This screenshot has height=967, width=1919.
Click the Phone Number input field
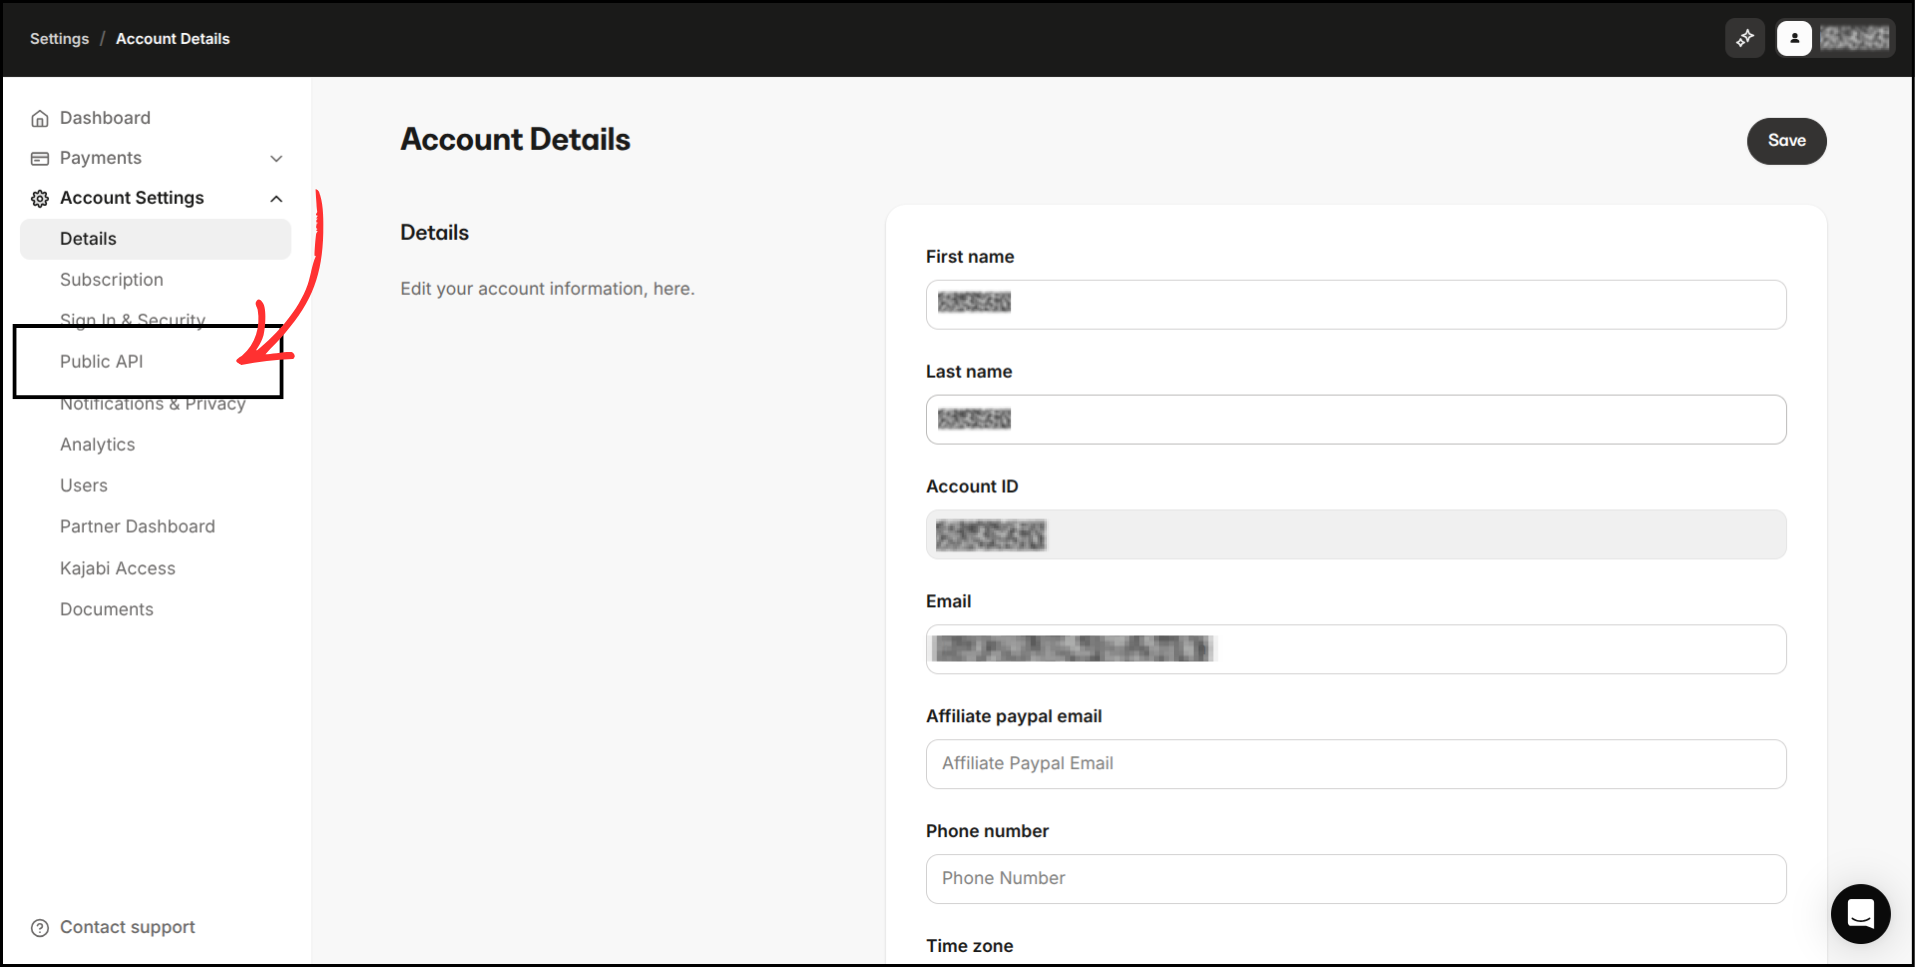coord(1355,878)
